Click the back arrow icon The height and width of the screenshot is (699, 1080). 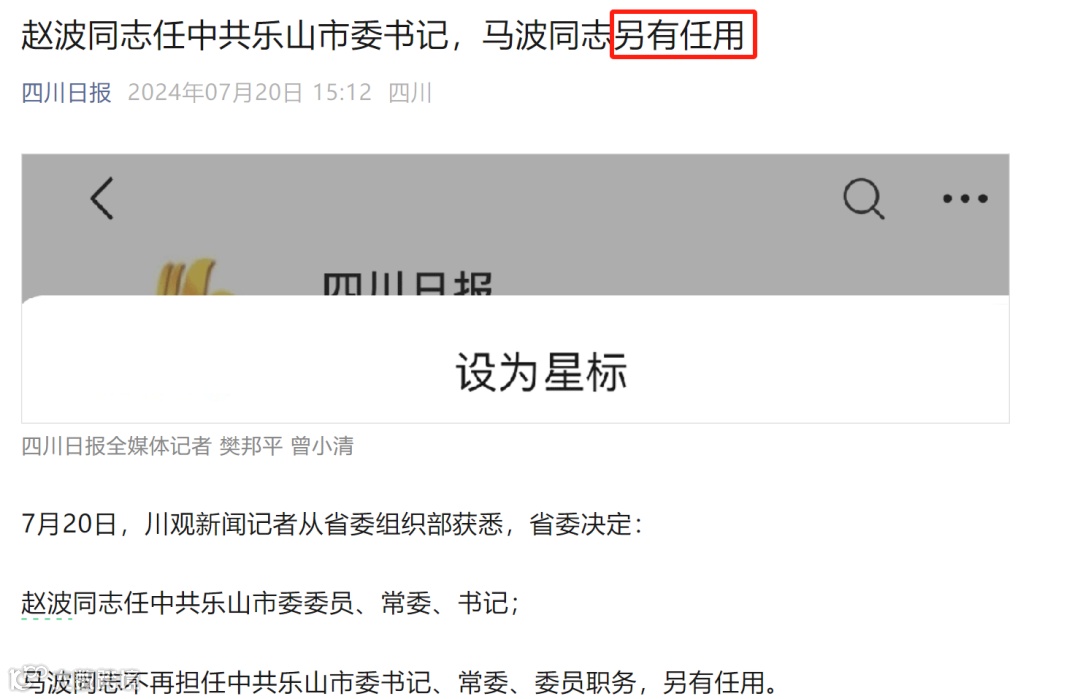[x=103, y=198]
